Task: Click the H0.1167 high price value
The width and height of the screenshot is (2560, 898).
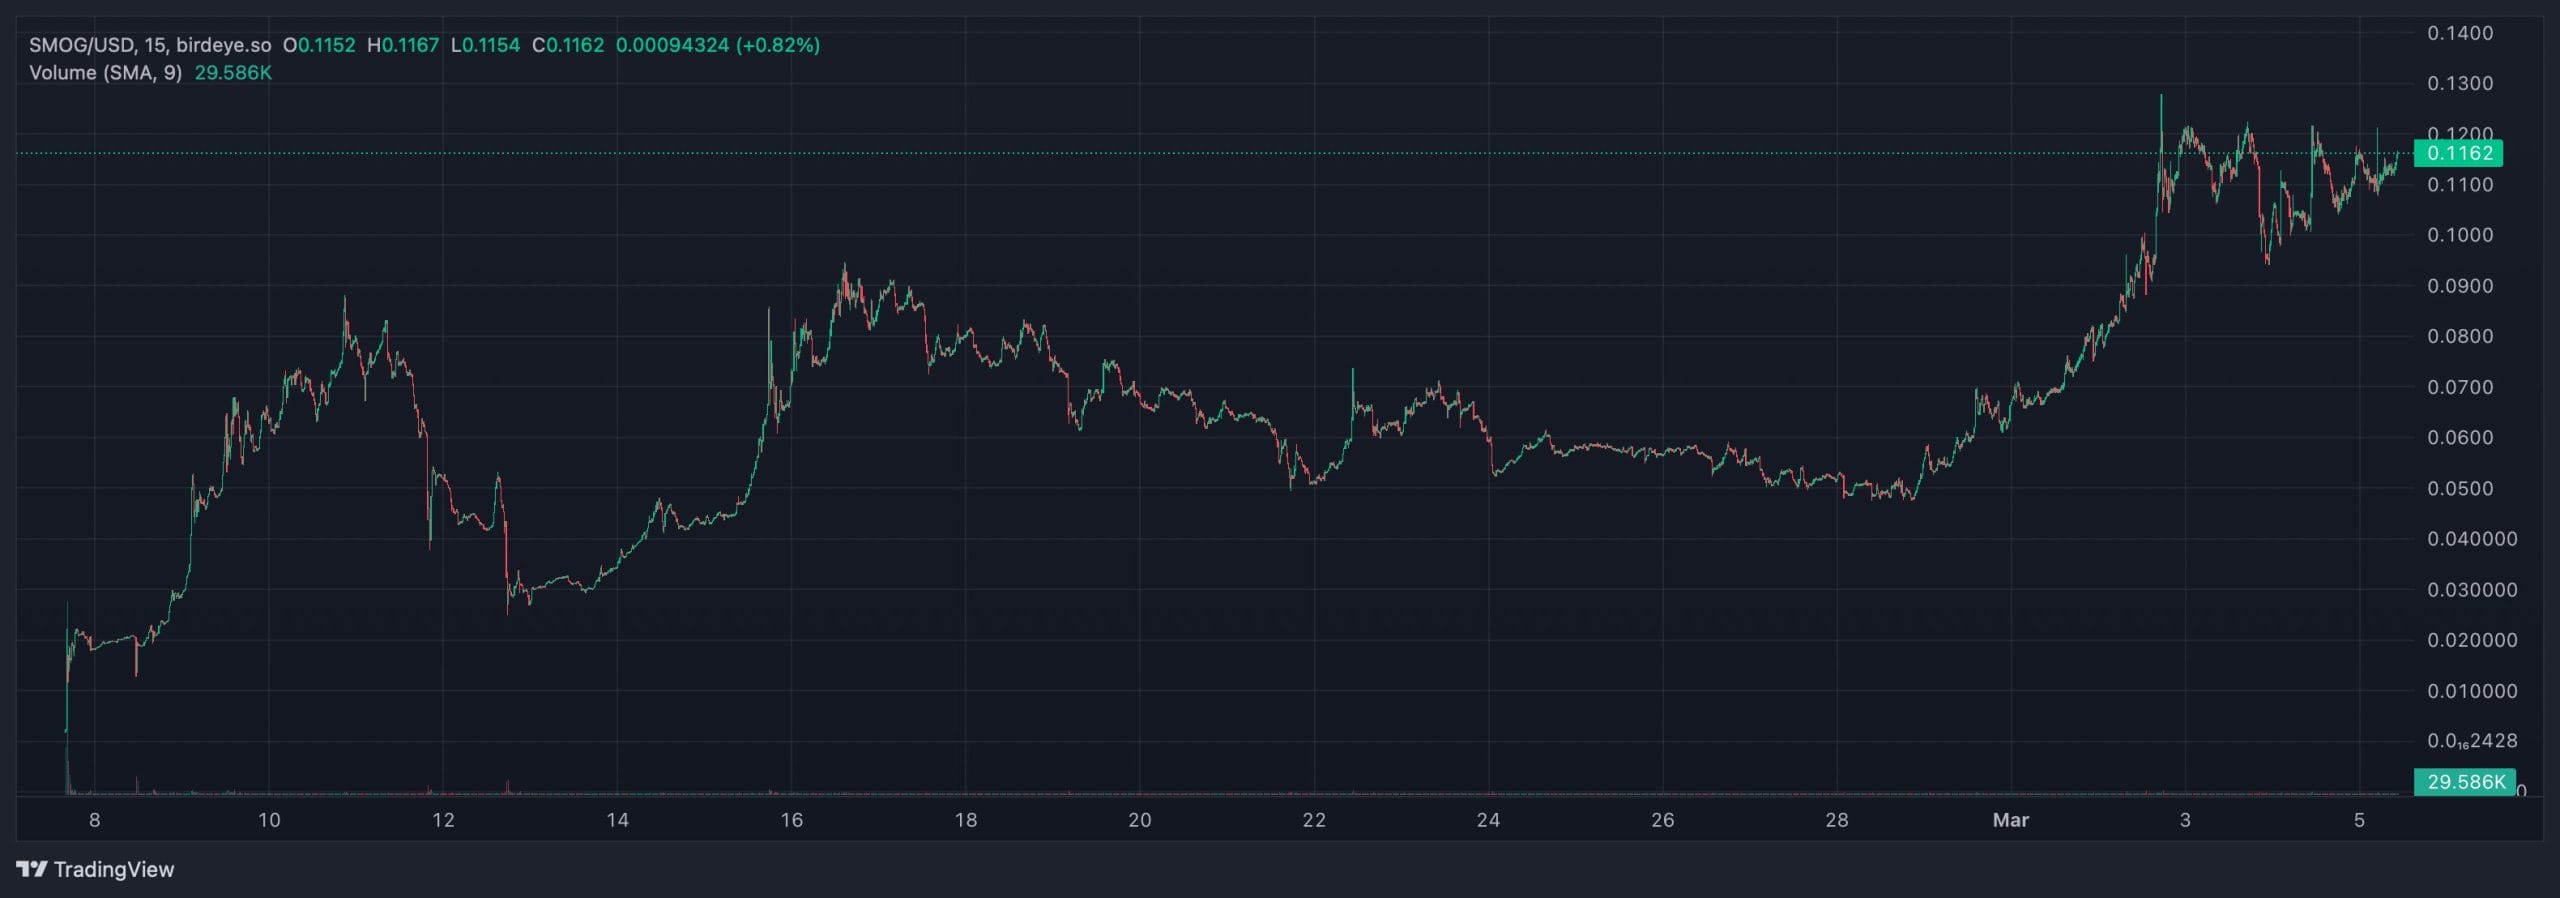Action: 403,45
